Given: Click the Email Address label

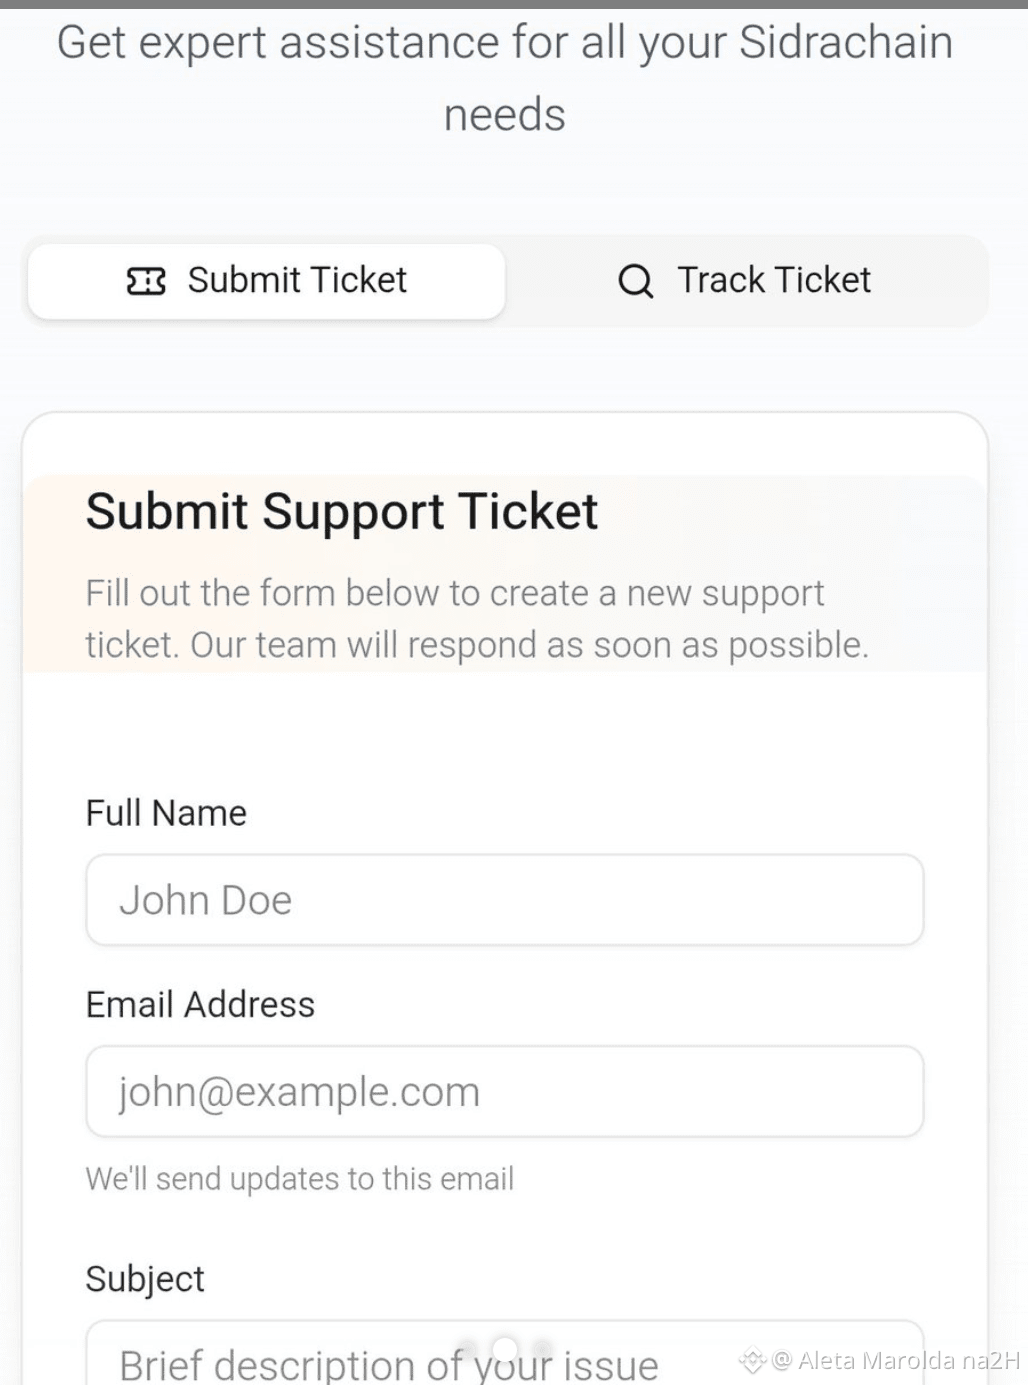Looking at the screenshot, I should click(200, 1004).
